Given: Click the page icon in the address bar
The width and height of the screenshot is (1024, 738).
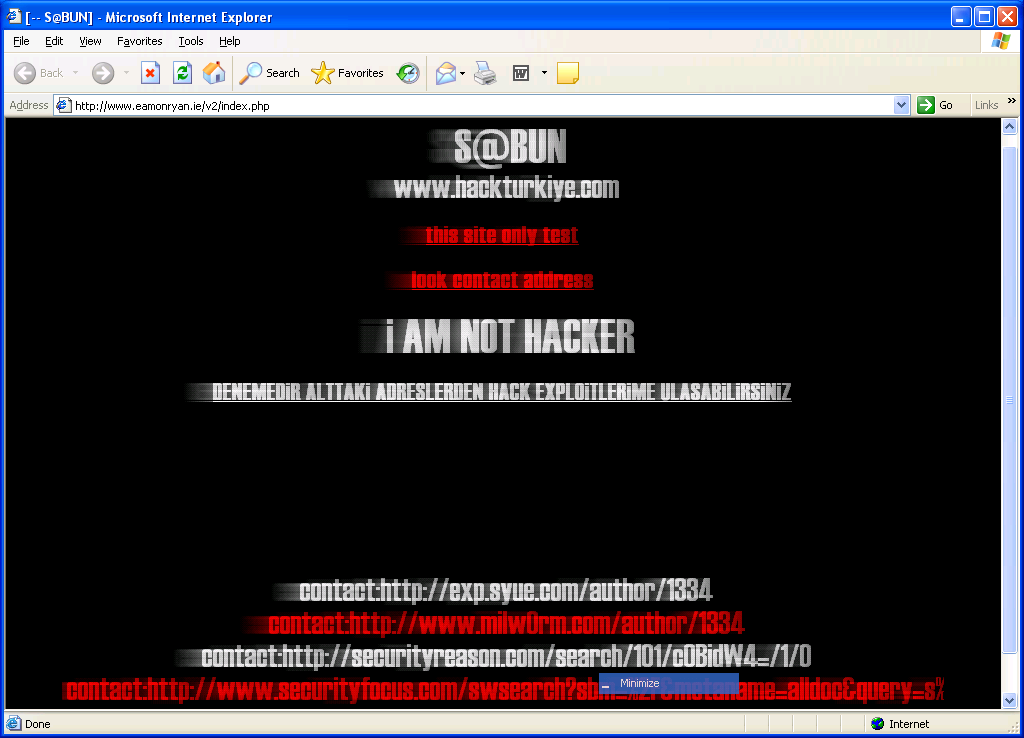Looking at the screenshot, I should (63, 105).
